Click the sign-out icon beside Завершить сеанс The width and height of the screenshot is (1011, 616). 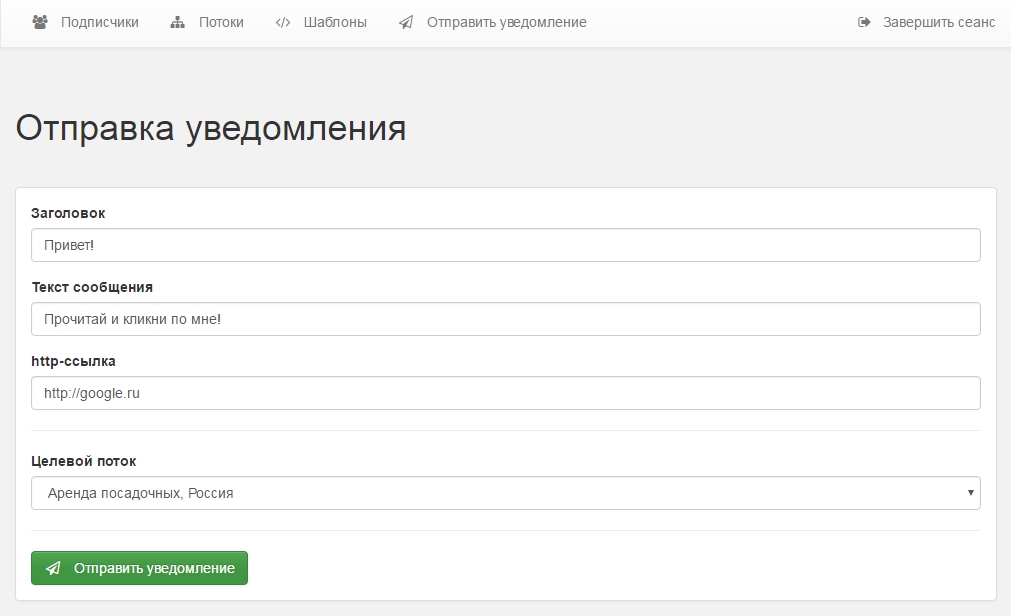pos(865,22)
